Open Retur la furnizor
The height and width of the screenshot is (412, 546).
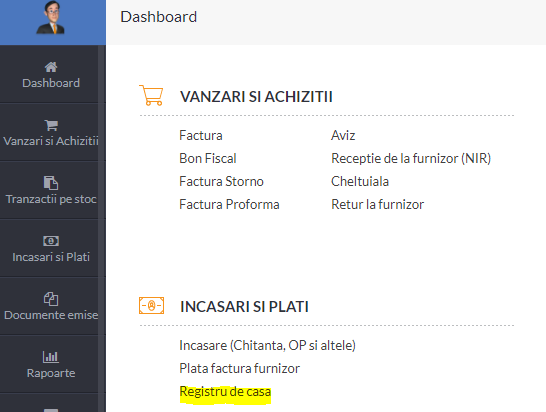[x=377, y=204]
